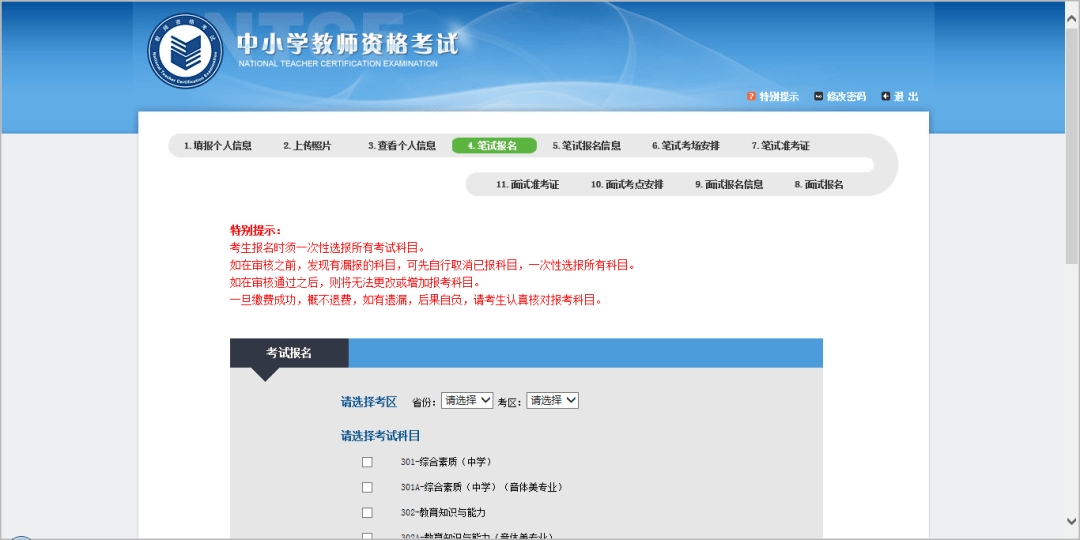This screenshot has width=1080, height=540.
Task: Open step 3 查看个人信息
Action: click(x=401, y=146)
